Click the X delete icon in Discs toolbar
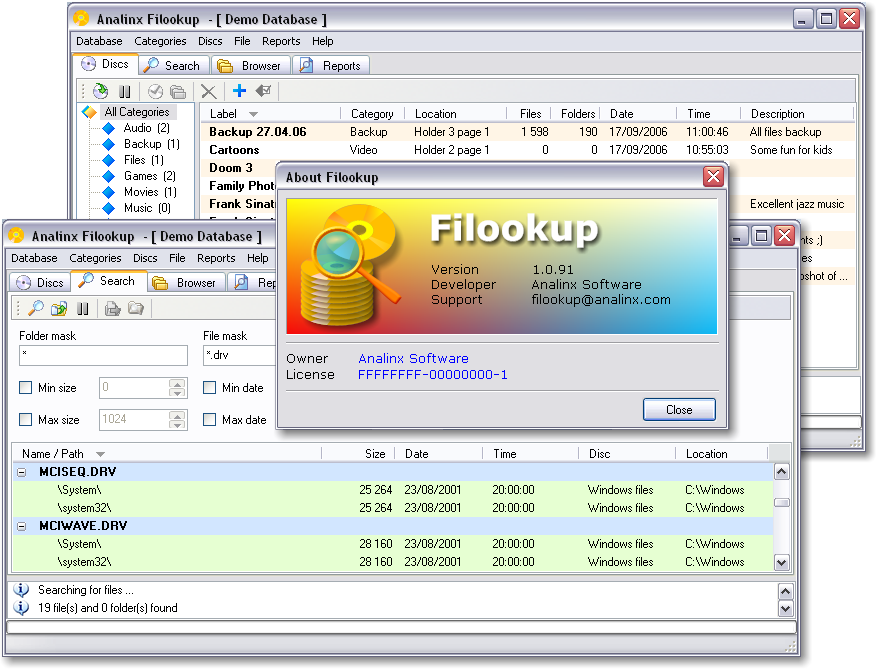The height and width of the screenshot is (669, 878). pos(208,91)
